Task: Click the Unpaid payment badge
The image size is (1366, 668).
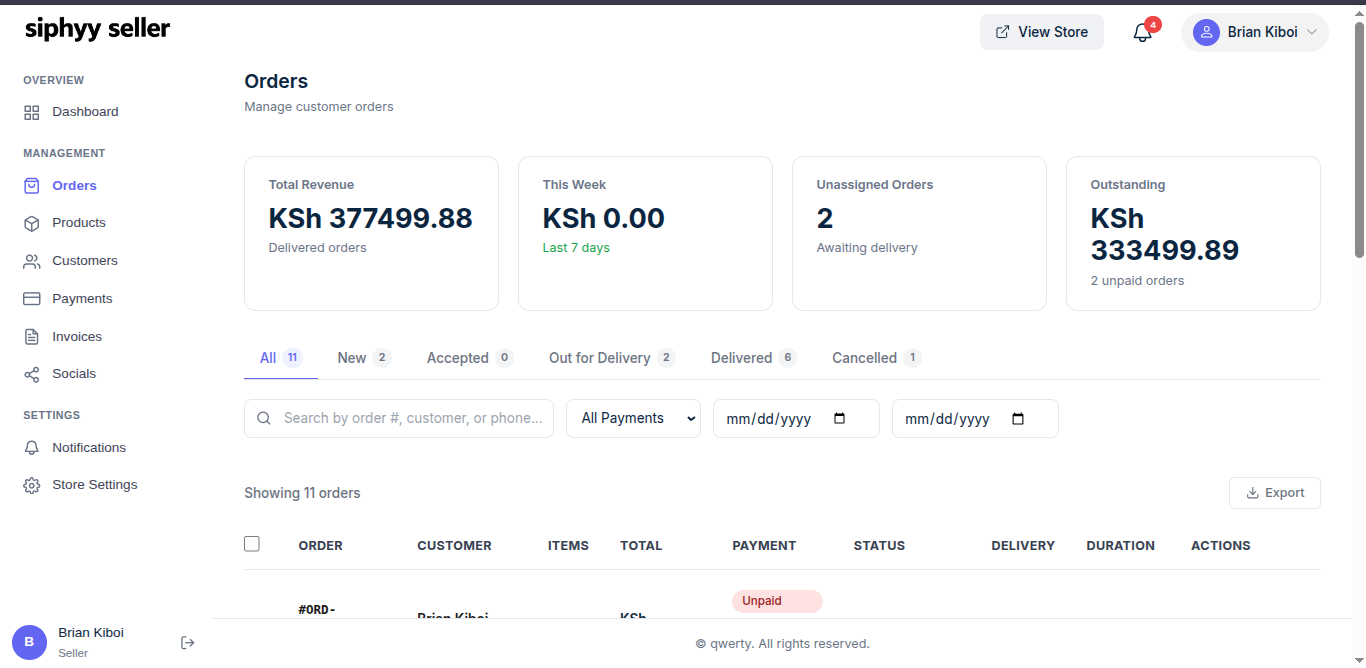Action: coord(777,601)
